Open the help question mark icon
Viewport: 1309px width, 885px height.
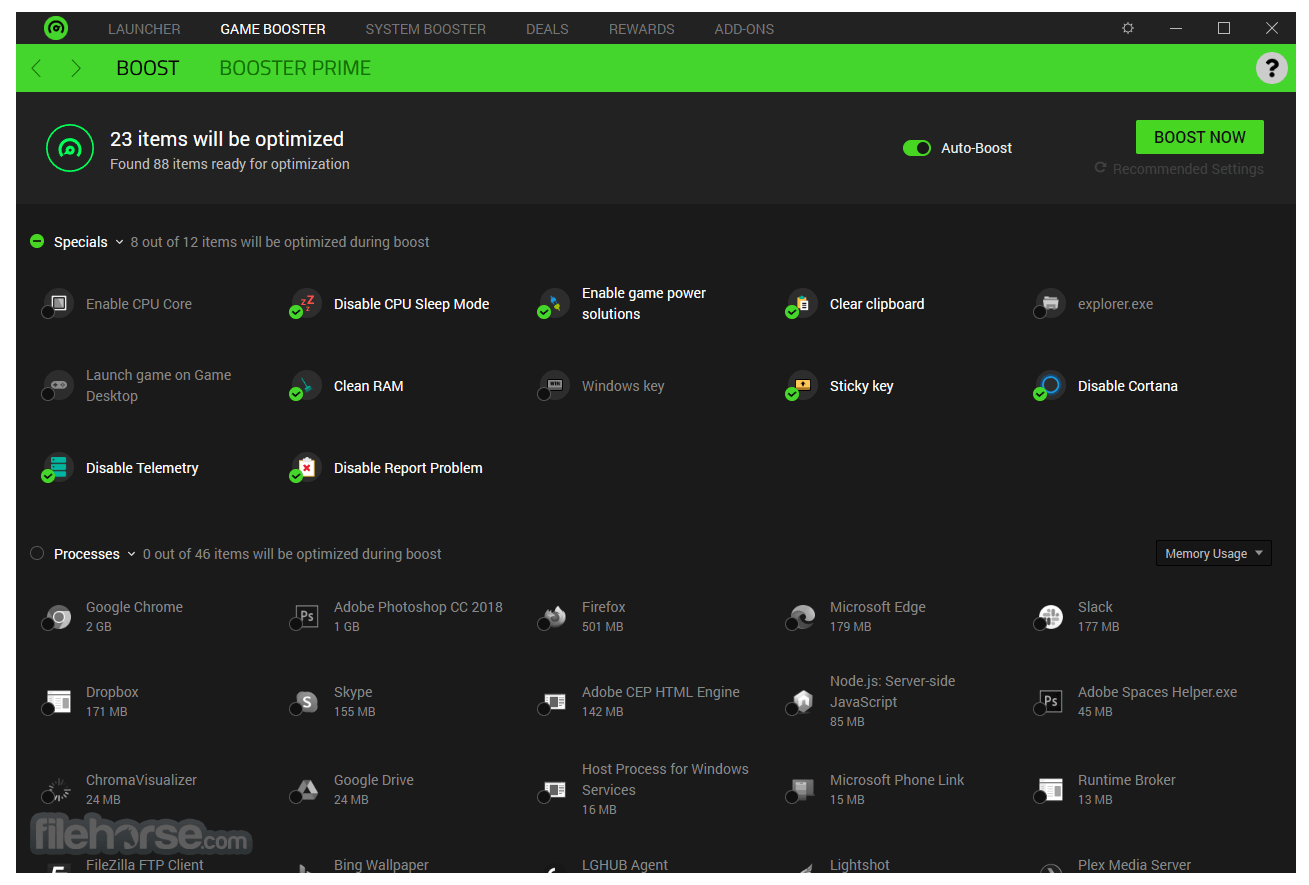[x=1271, y=68]
